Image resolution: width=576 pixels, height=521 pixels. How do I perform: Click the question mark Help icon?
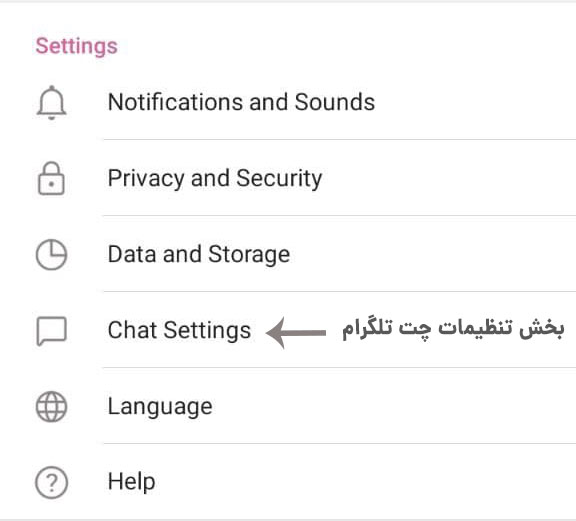tap(51, 482)
